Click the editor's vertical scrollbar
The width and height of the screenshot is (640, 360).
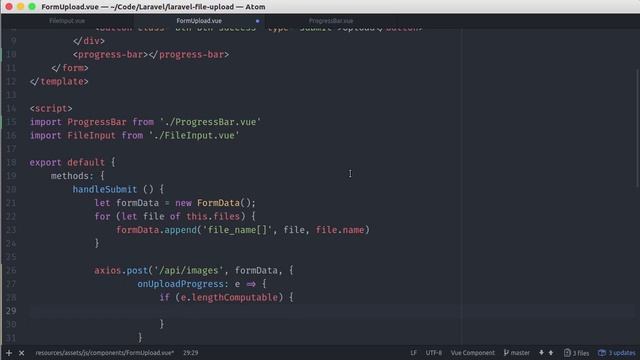(x=638, y=129)
